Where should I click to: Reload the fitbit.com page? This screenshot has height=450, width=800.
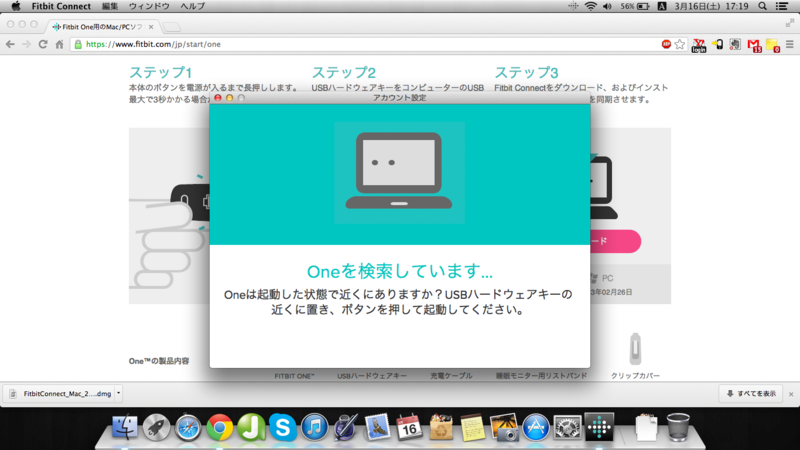point(43,44)
